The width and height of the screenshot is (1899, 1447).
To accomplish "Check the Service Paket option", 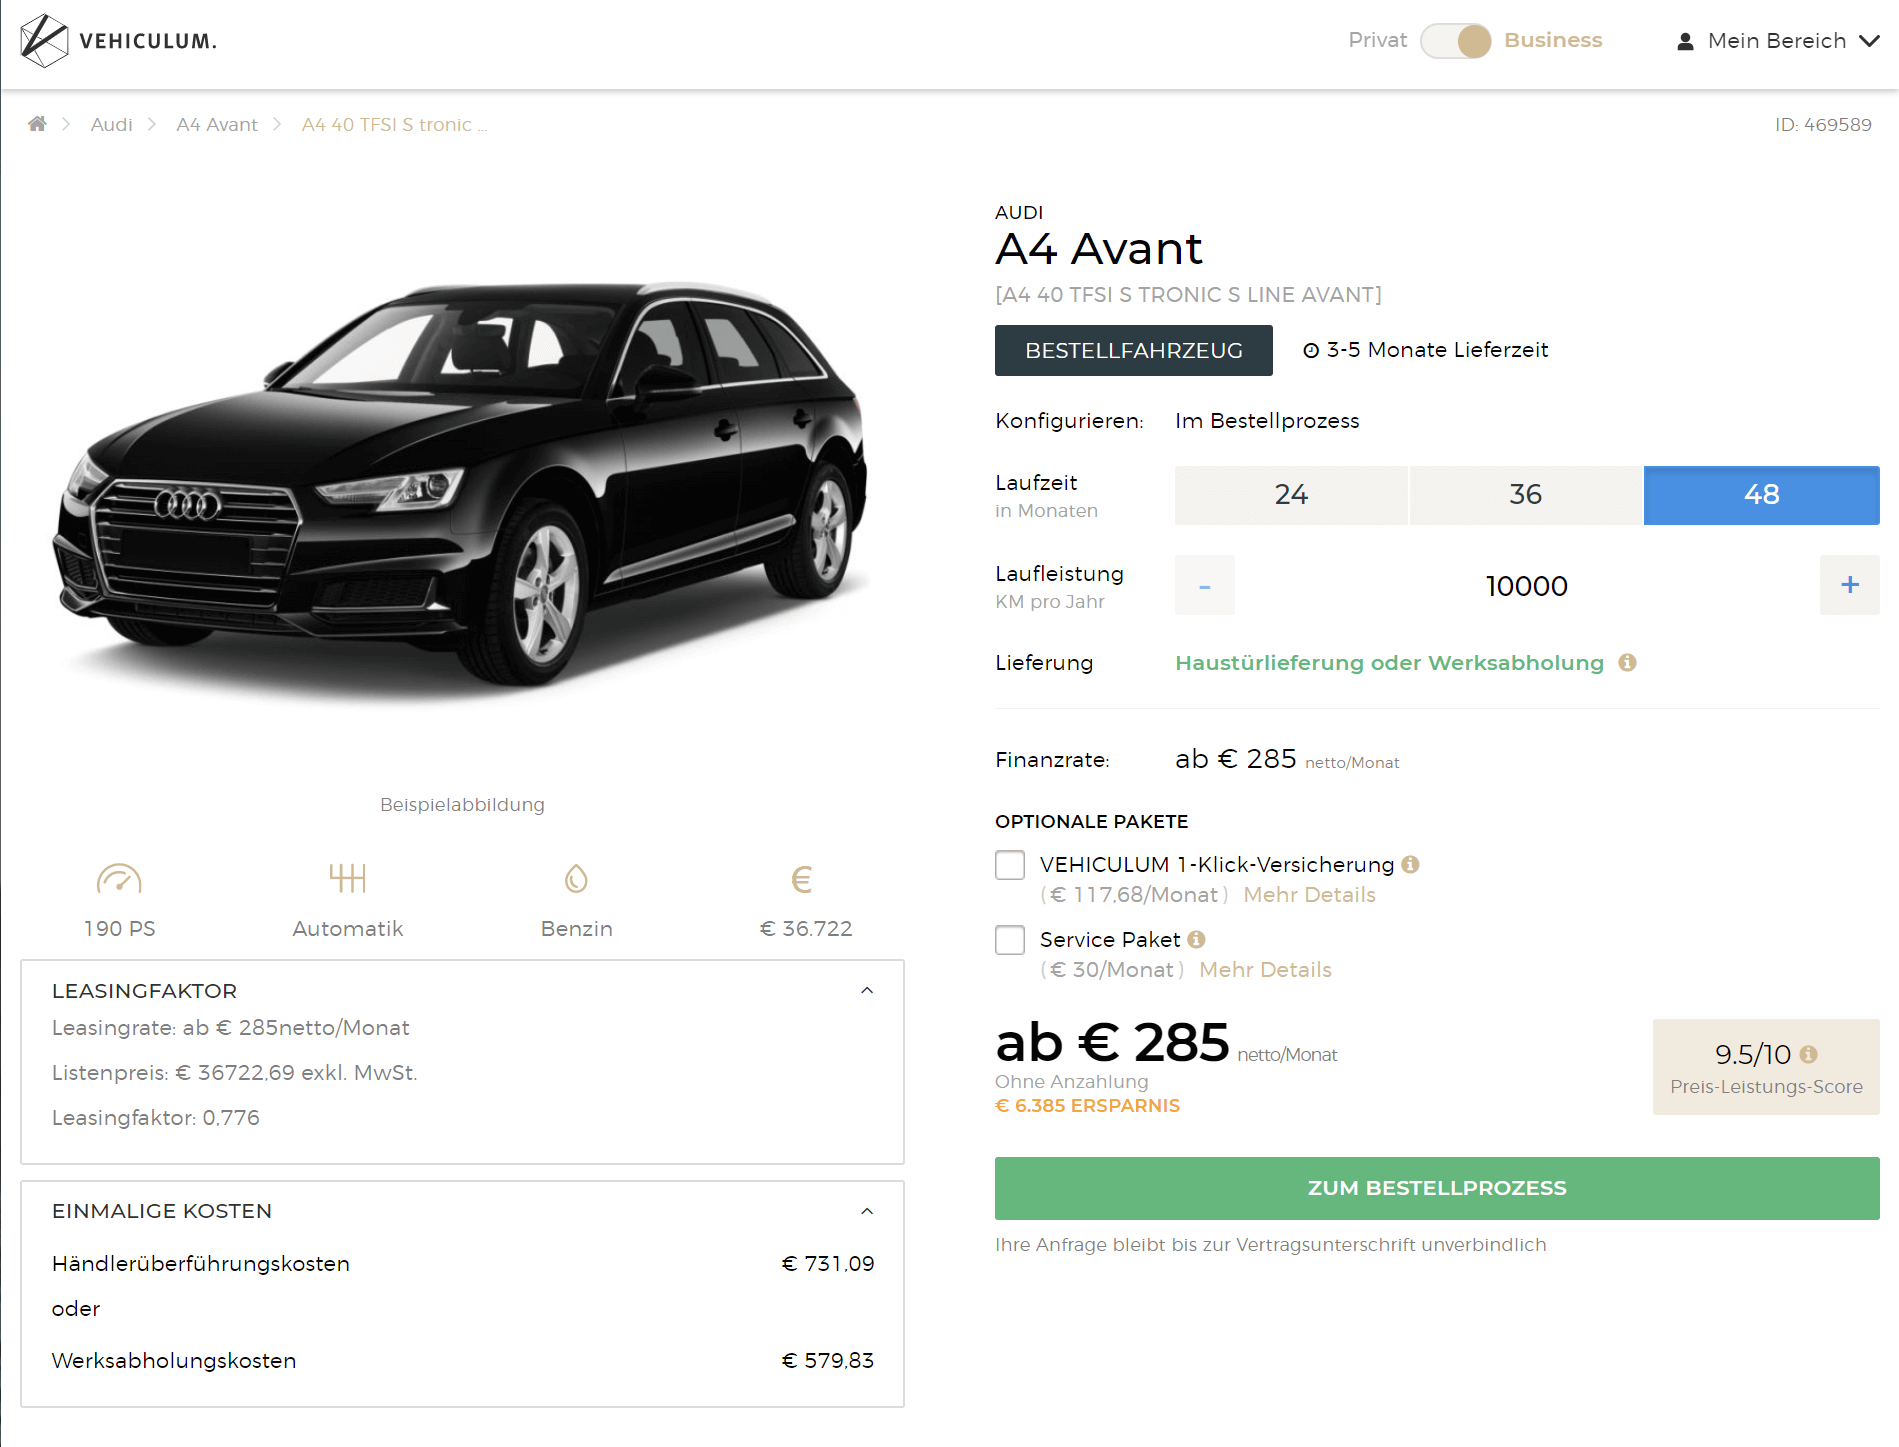I will click(1010, 940).
